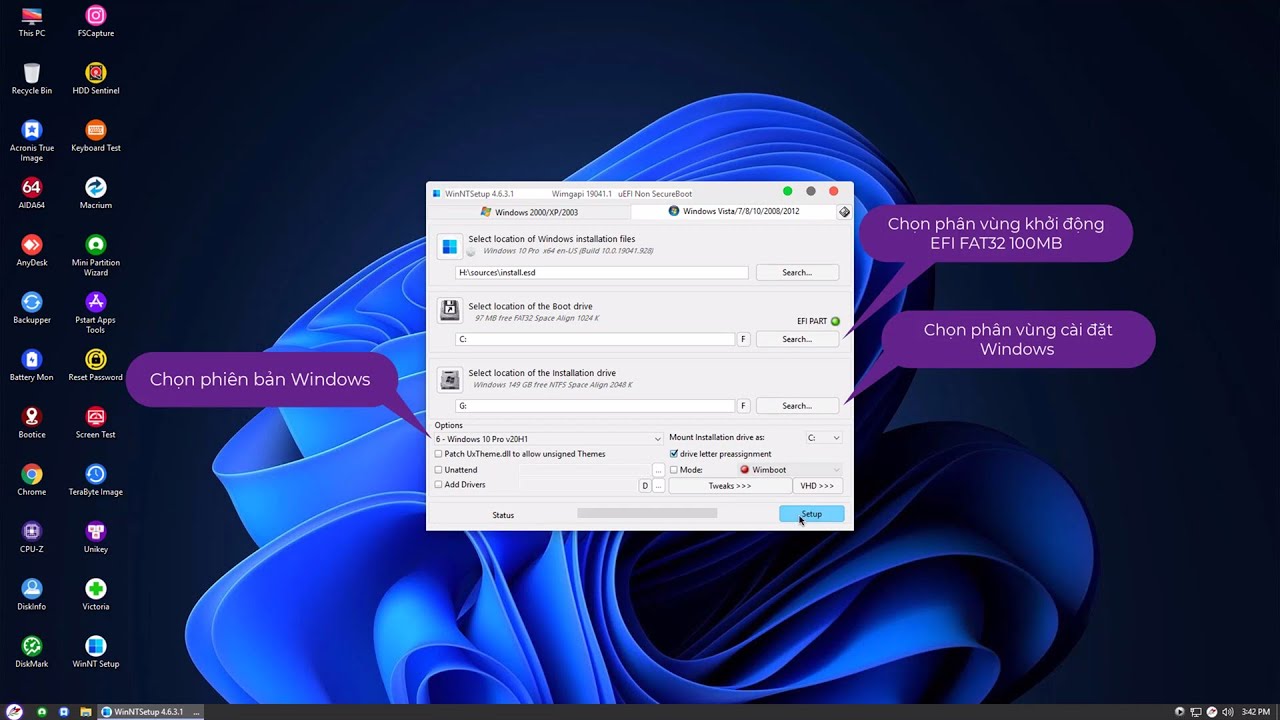The height and width of the screenshot is (720, 1280).
Task: Click the Recycle Bin desktop icon
Action: coord(32,78)
